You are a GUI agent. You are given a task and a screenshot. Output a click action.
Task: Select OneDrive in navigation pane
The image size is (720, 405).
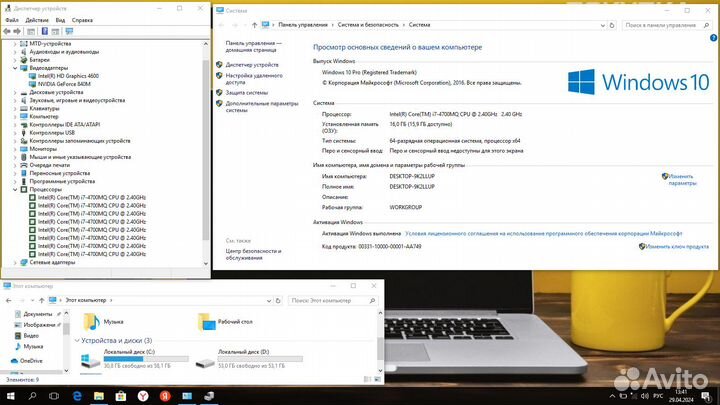tap(31, 361)
